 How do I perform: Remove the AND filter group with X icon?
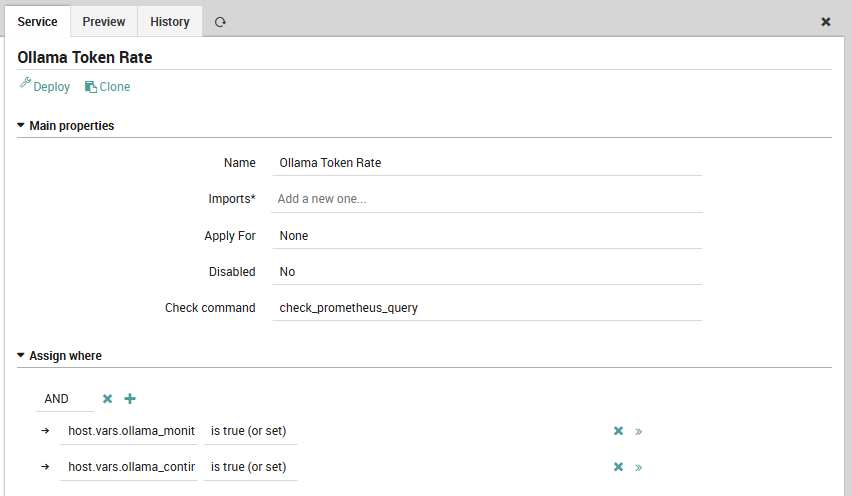point(108,399)
